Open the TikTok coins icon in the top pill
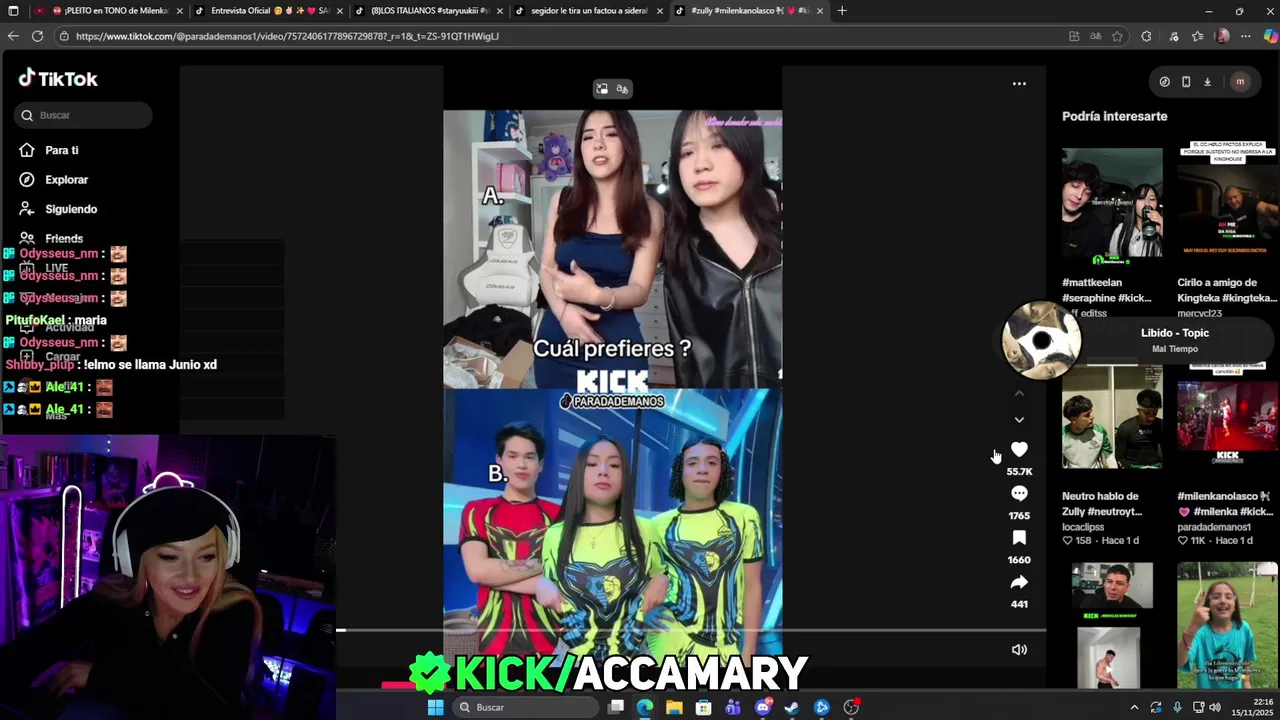 coord(1164,82)
